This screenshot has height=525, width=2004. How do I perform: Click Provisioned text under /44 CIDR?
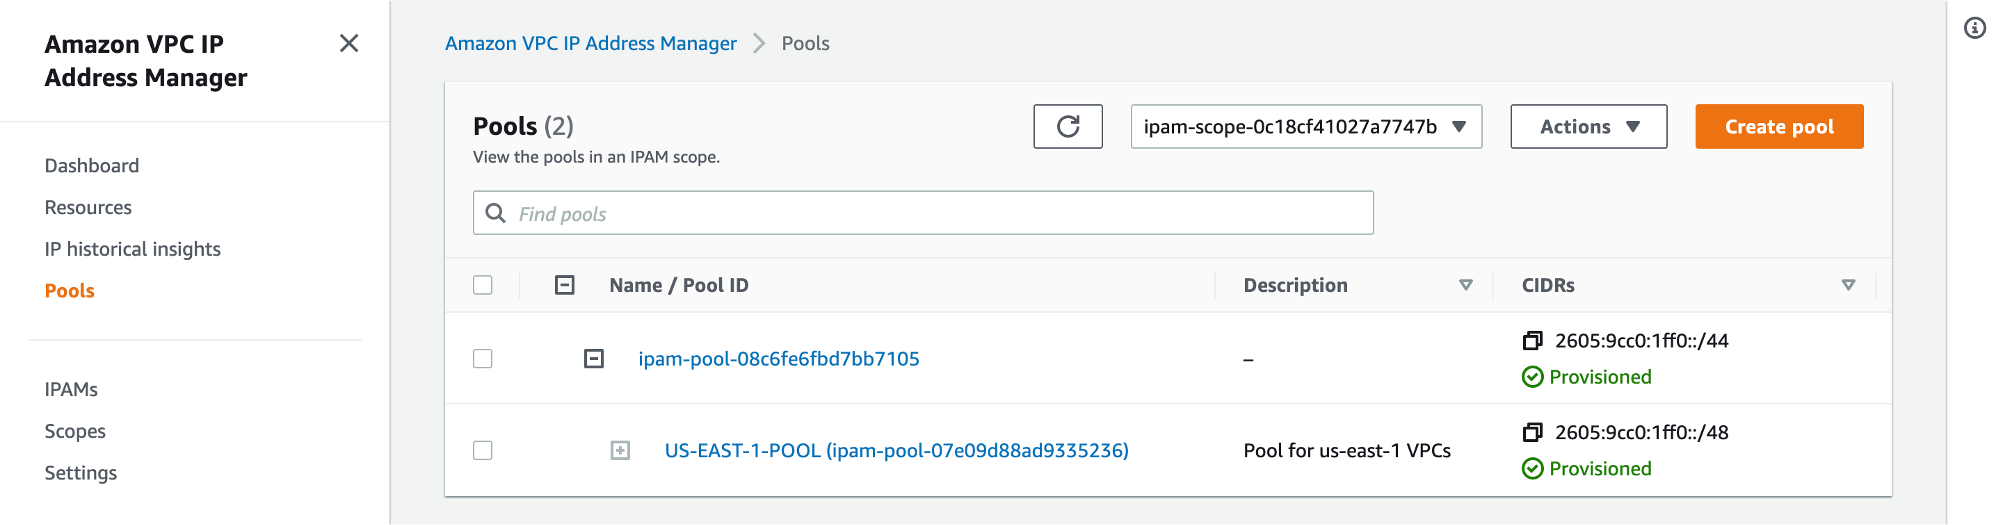pyautogui.click(x=1600, y=377)
